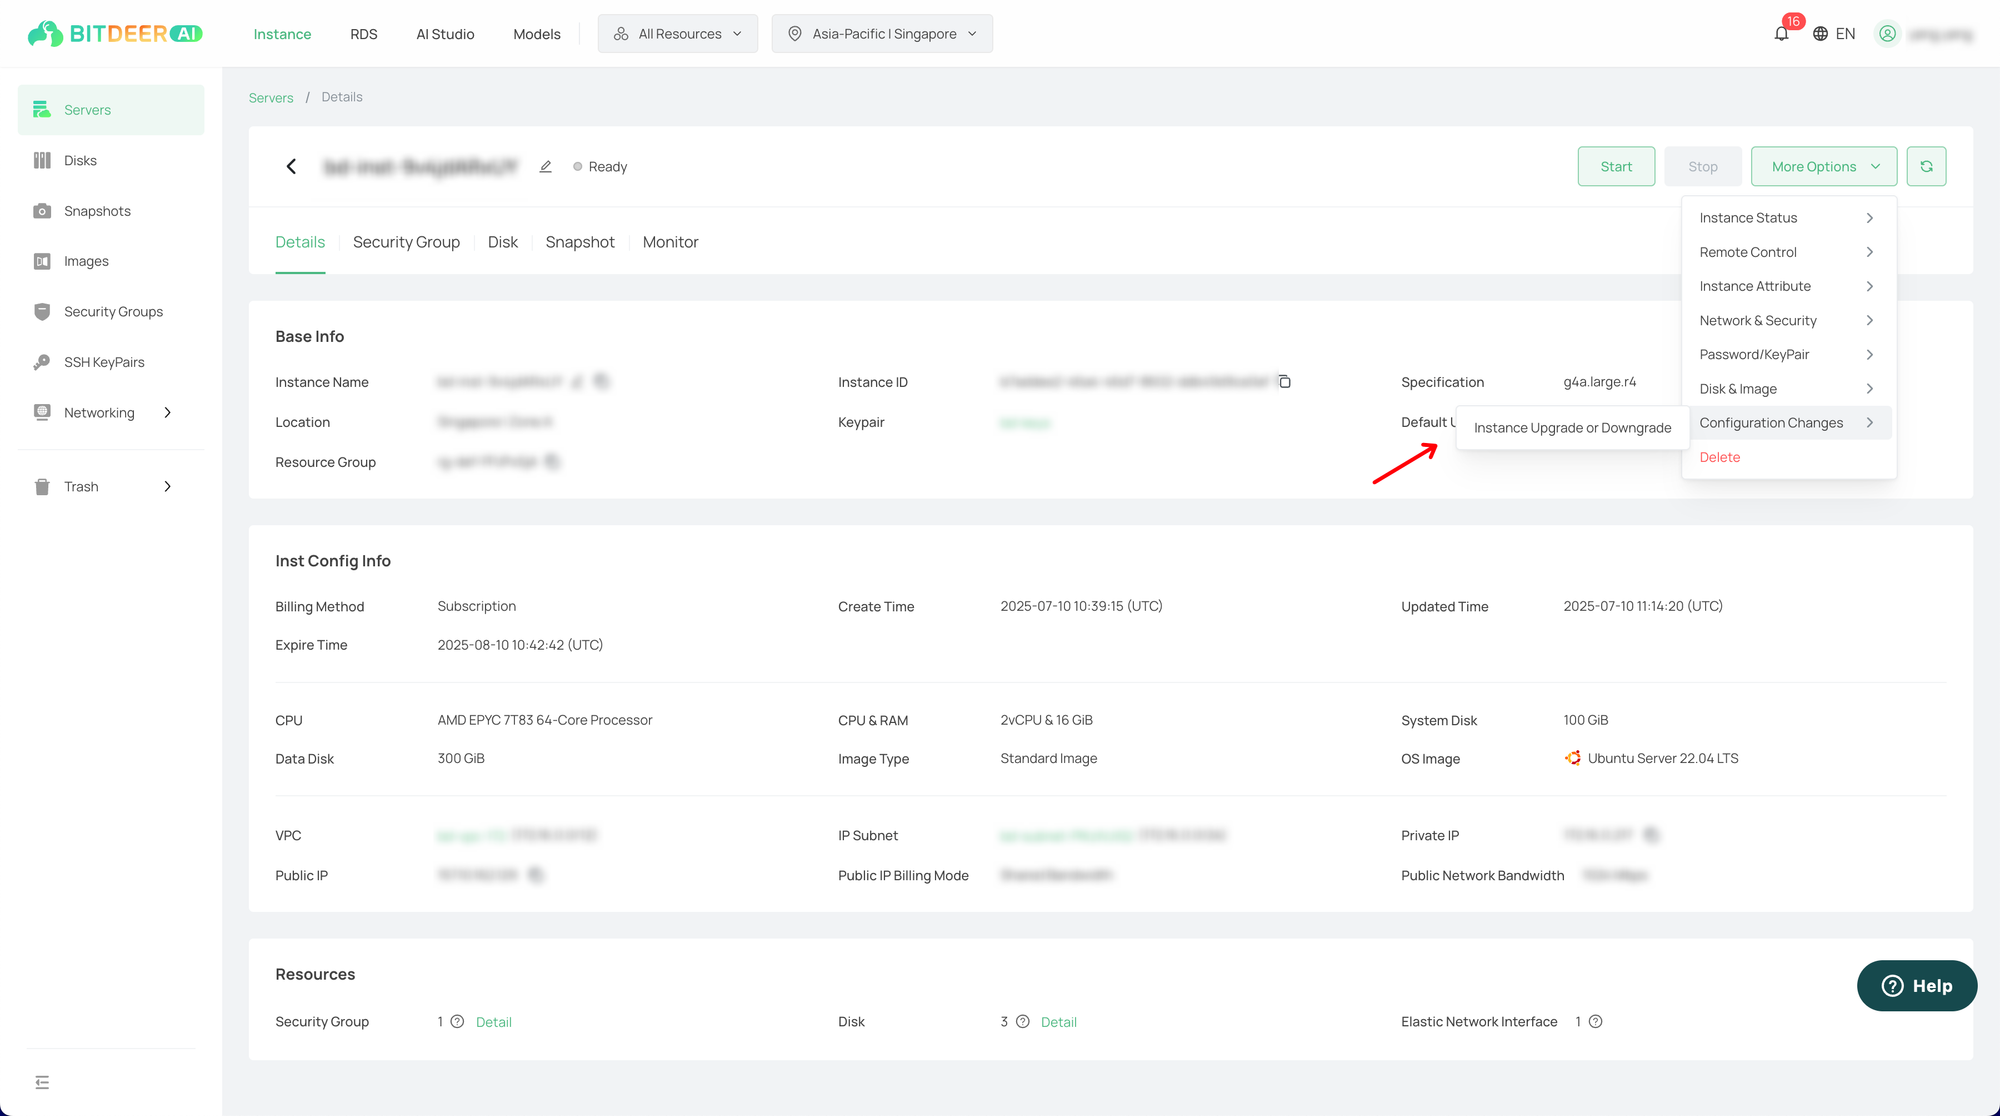Select the Details tab
The height and width of the screenshot is (1116, 2000).
[x=300, y=242]
